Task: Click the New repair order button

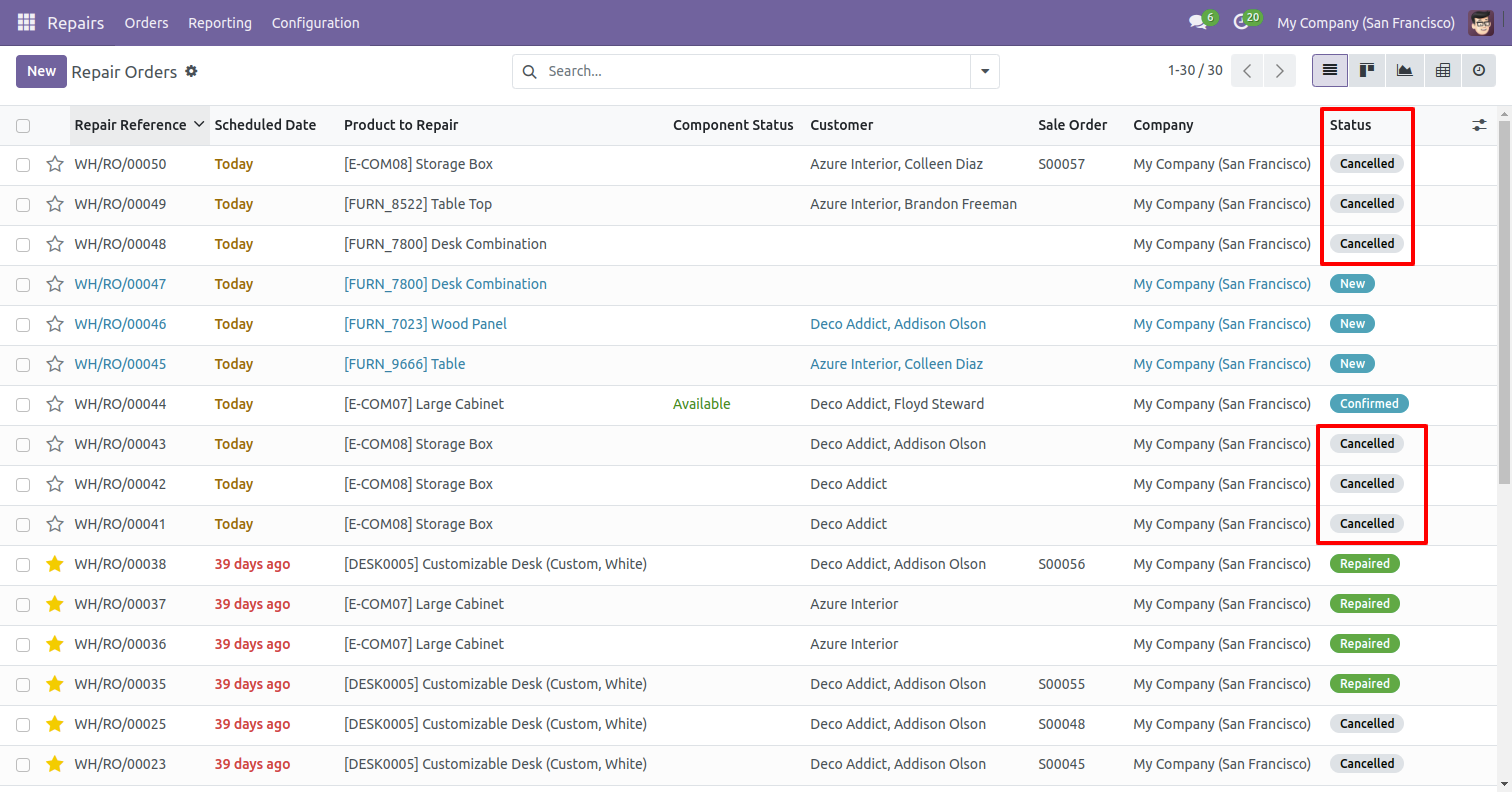Action: pyautogui.click(x=41, y=71)
